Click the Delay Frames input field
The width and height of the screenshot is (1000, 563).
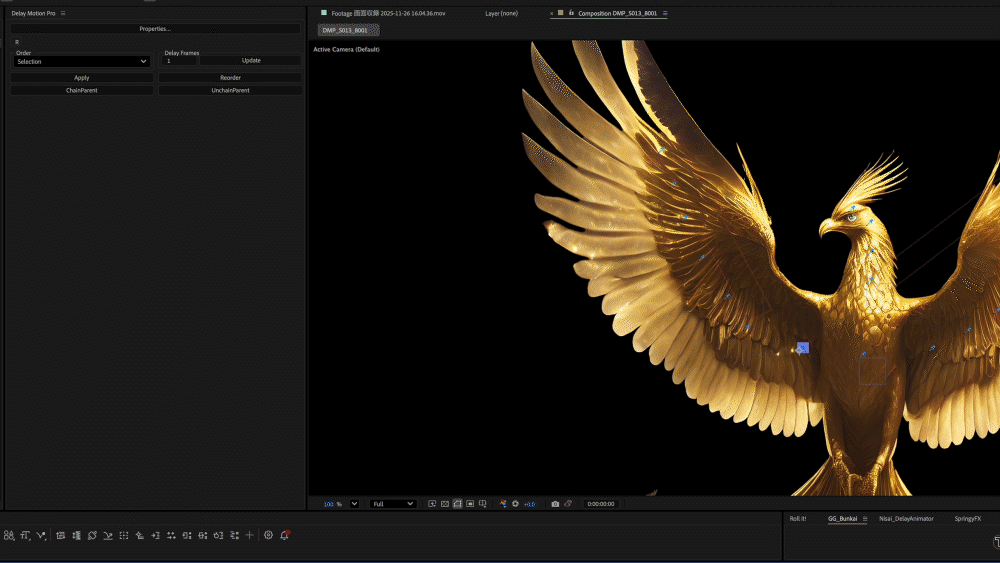click(179, 61)
